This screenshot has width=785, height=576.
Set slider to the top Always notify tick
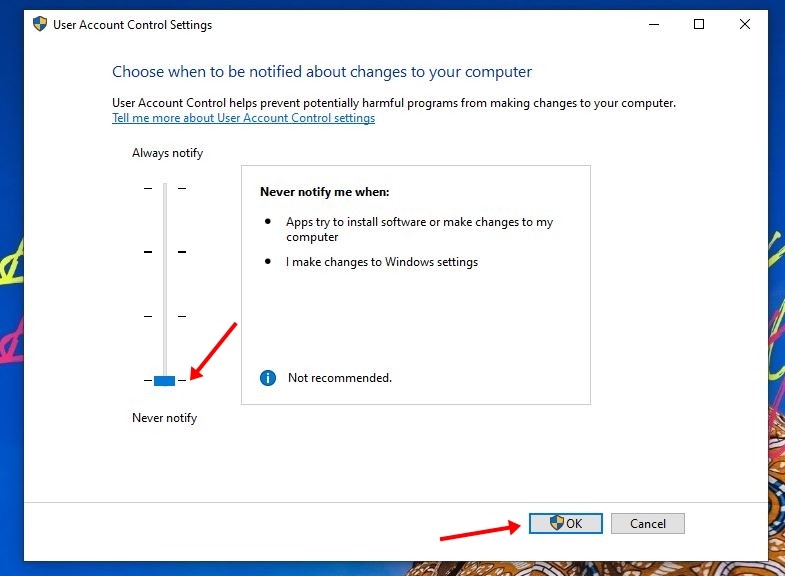(165, 188)
